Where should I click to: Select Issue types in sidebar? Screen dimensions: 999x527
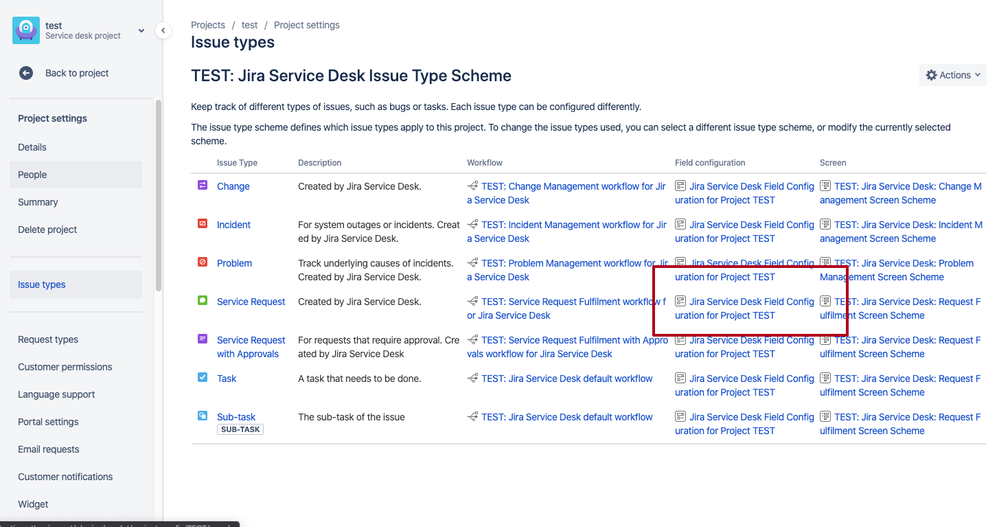(x=76, y=285)
